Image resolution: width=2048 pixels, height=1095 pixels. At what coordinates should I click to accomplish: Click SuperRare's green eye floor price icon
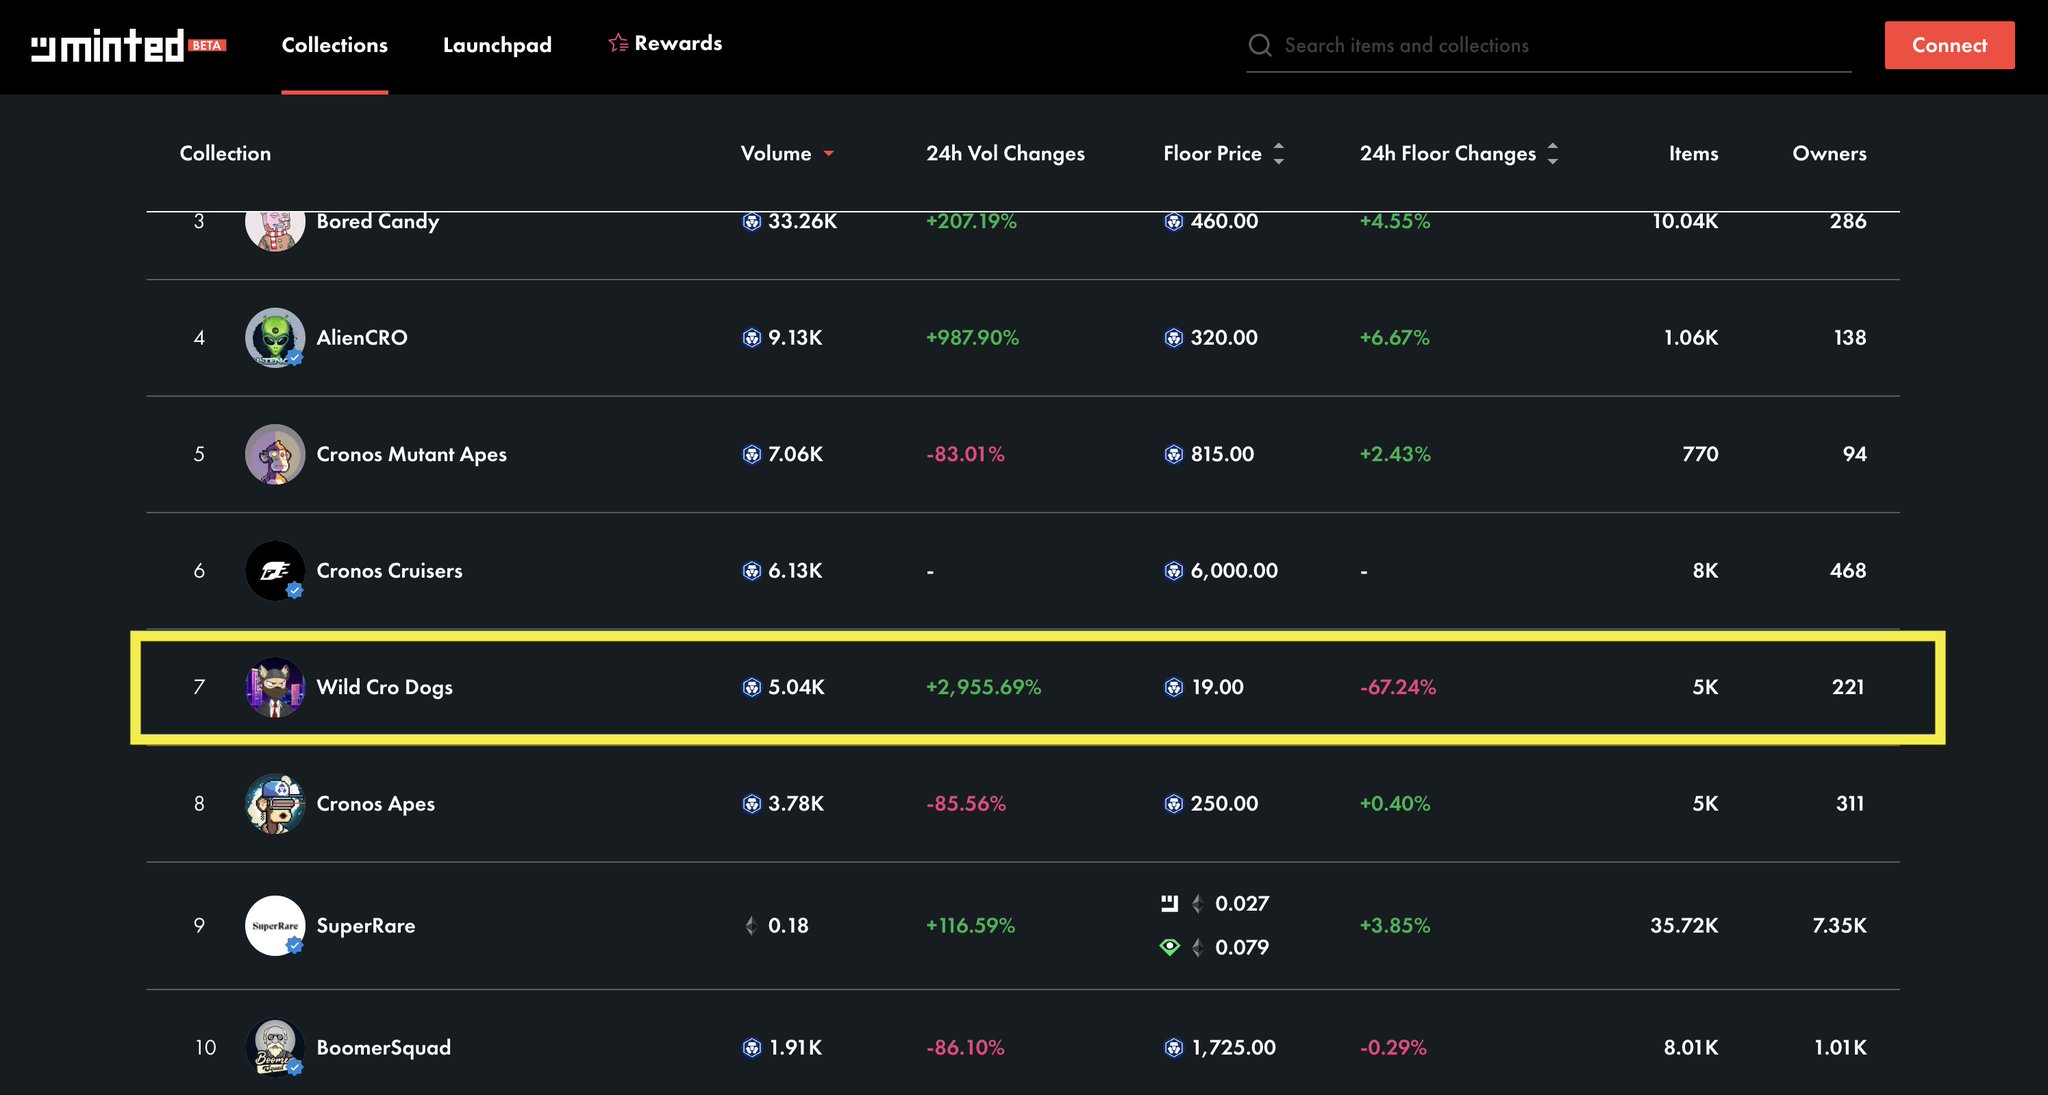tap(1169, 947)
